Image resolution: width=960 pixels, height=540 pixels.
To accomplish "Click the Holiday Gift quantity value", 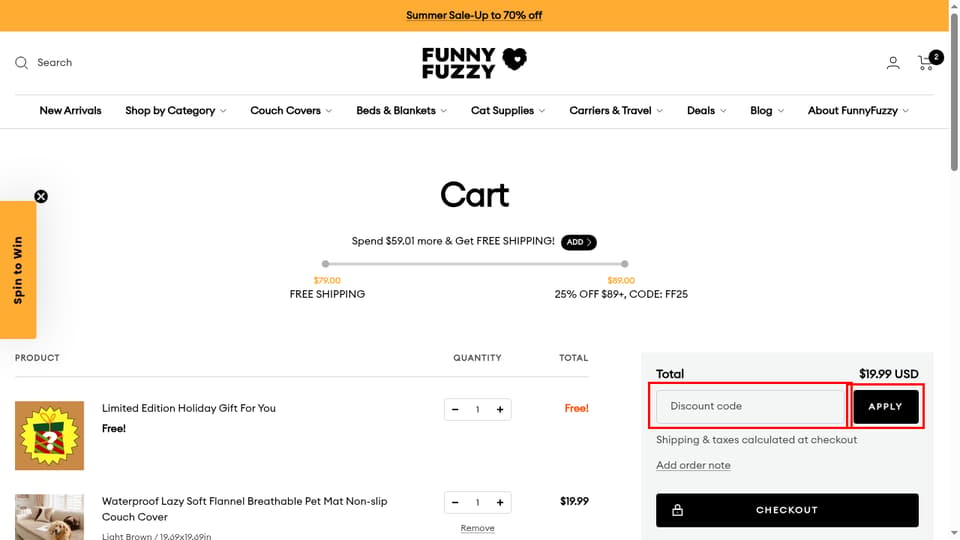I will pyautogui.click(x=478, y=410).
